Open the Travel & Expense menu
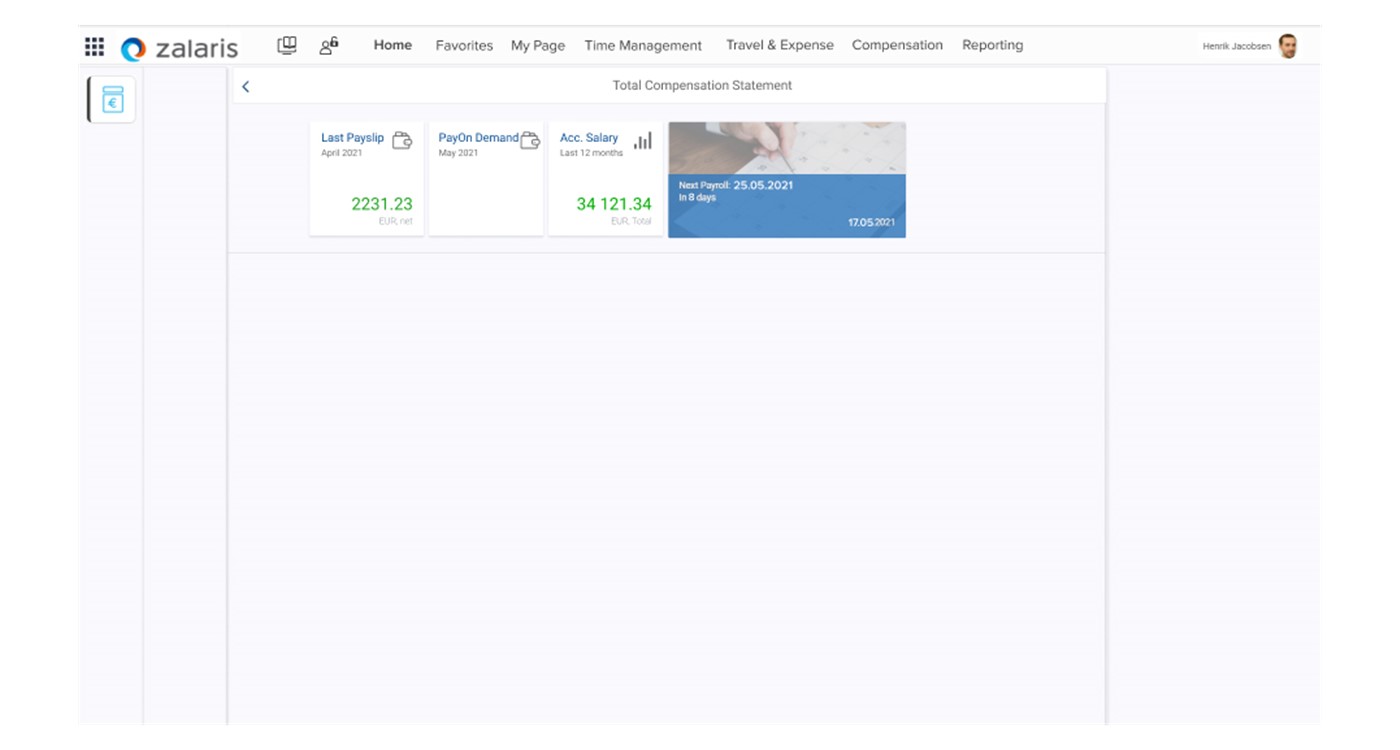Image resolution: width=1400 pixels, height=750 pixels. [x=779, y=45]
